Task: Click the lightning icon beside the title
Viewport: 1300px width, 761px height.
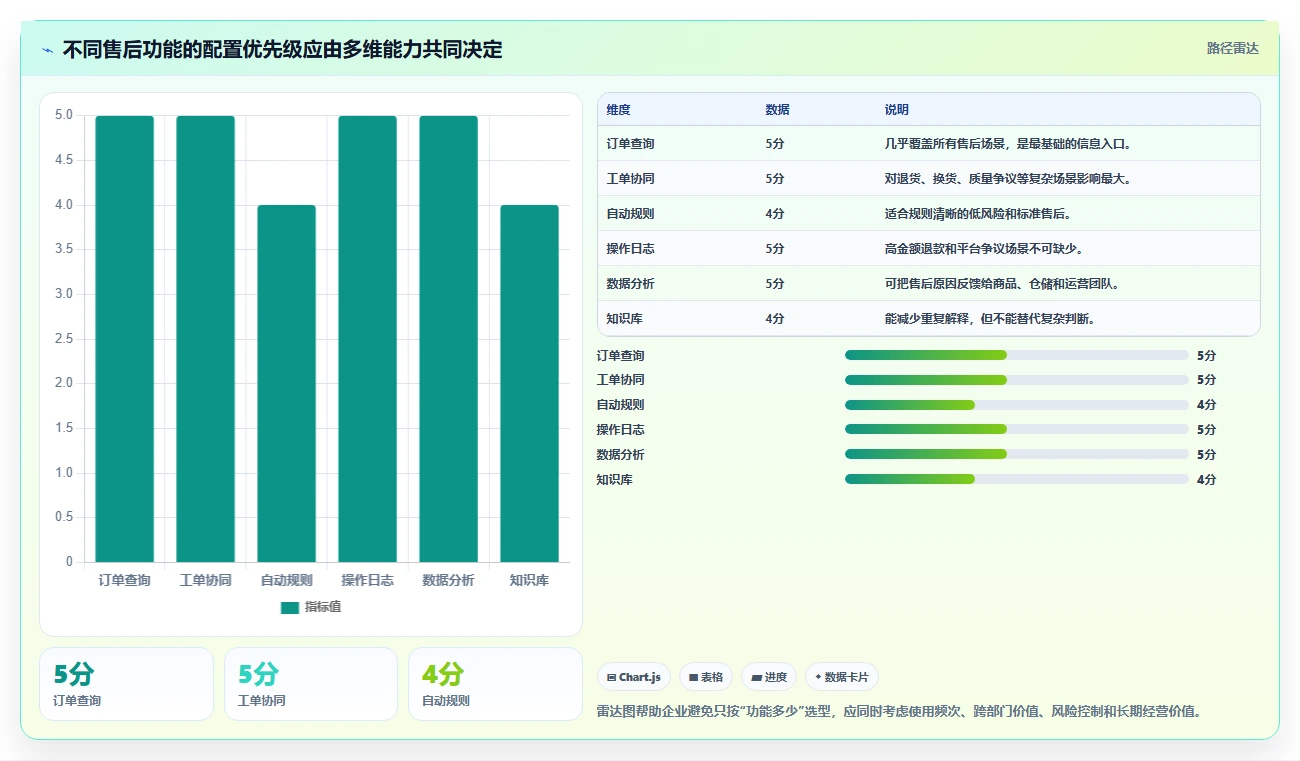Action: tap(48, 50)
